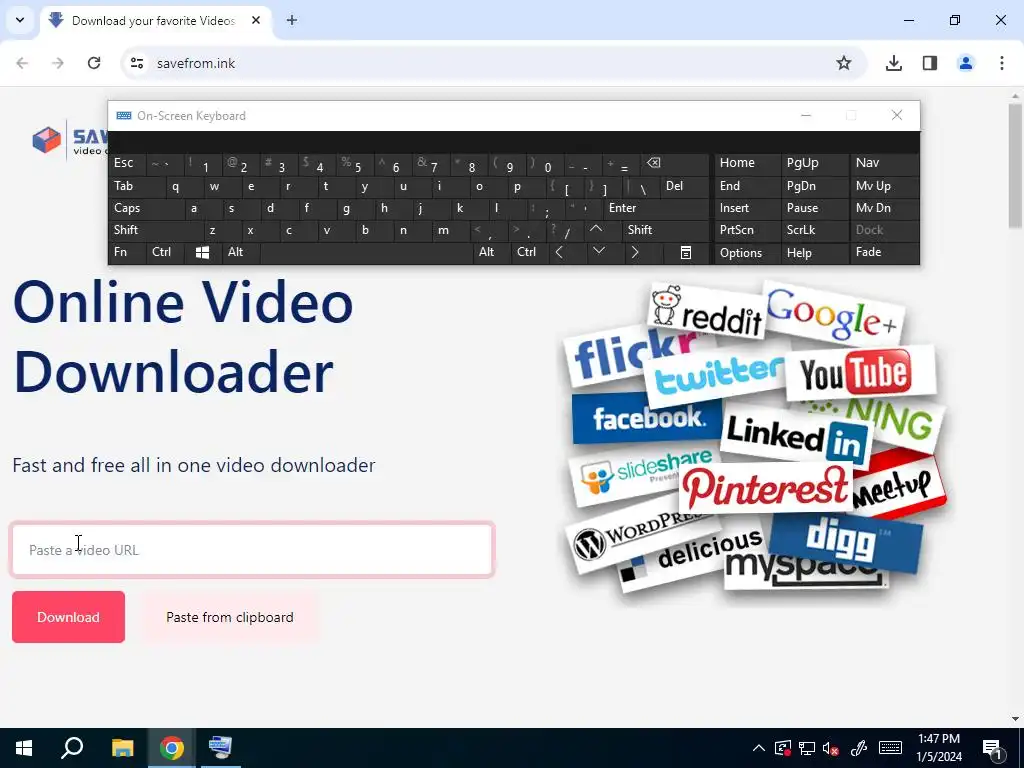The width and height of the screenshot is (1024, 768).
Task: Close the Download your favorite Videos tab
Action: [256, 20]
